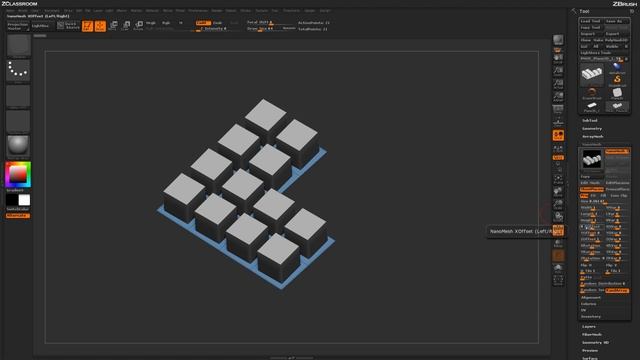Viewport: 640px width, 360px height.
Task: Click the Zoom canvas icon
Action: (x=558, y=71)
